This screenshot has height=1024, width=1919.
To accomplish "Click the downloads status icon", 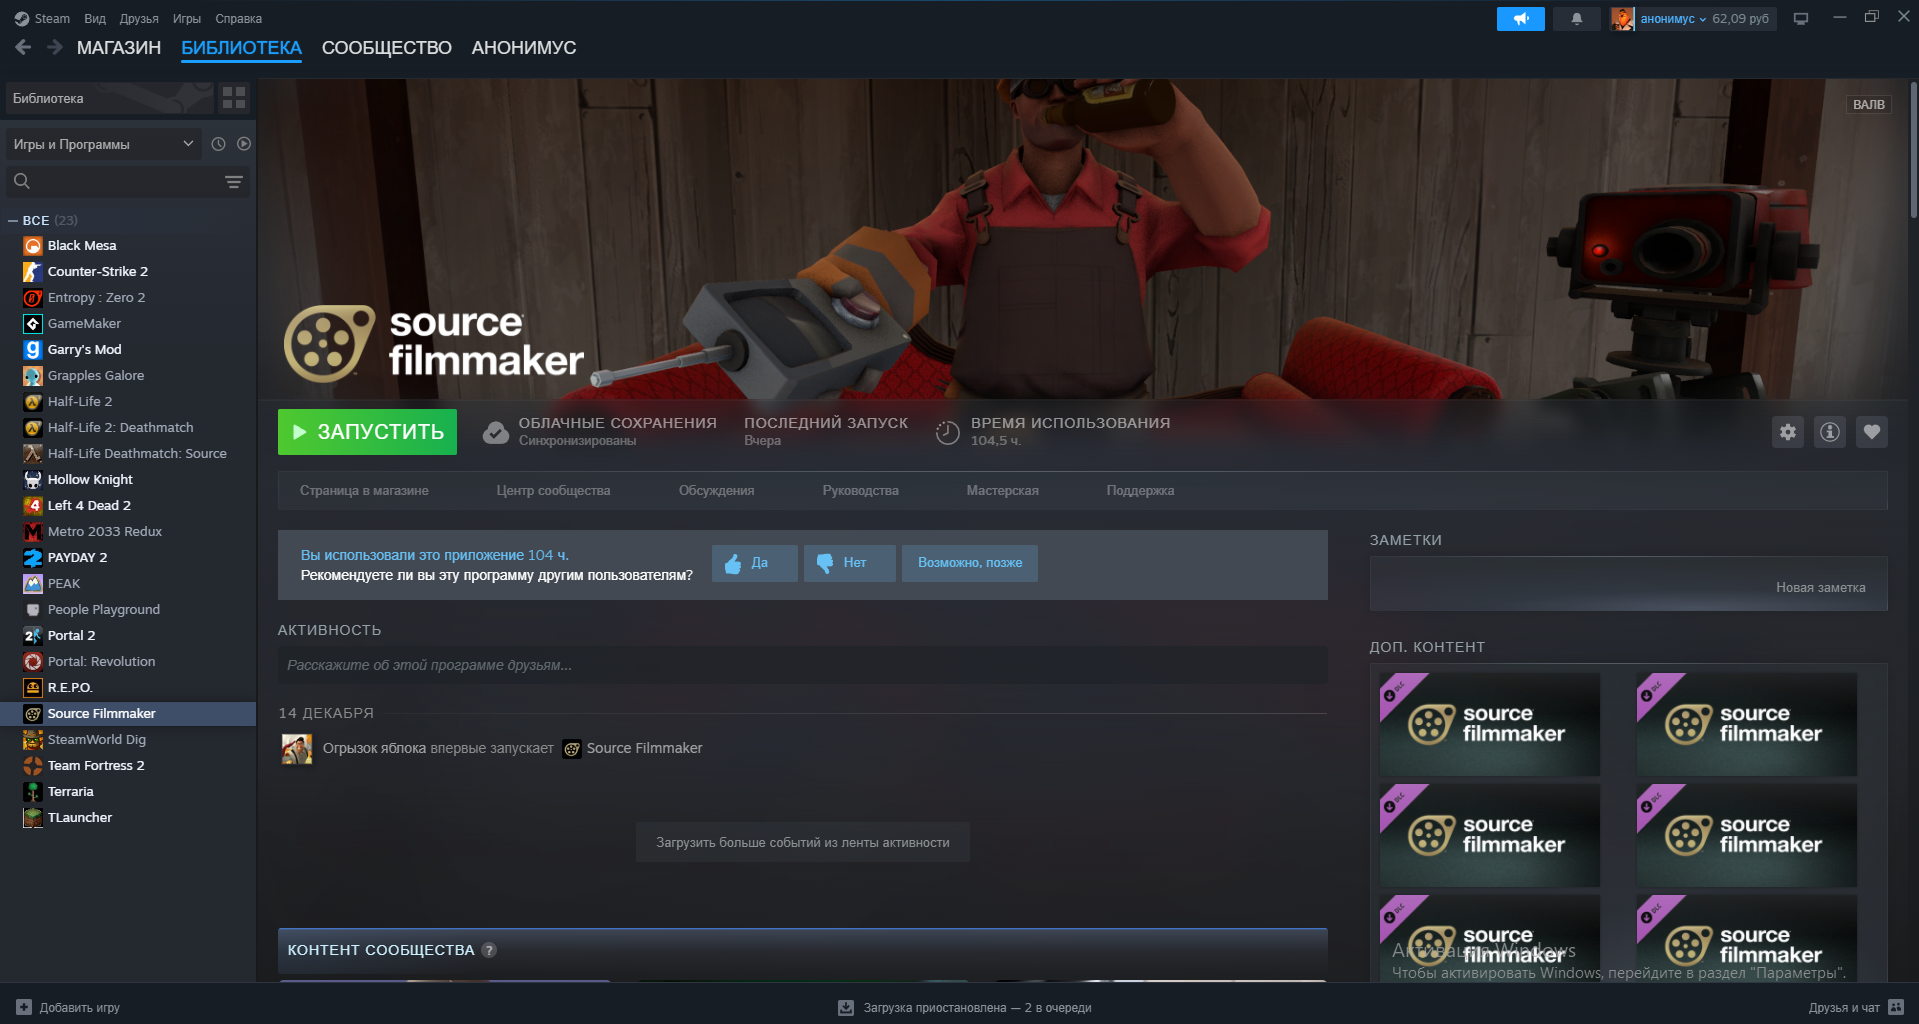I will point(846,1008).
